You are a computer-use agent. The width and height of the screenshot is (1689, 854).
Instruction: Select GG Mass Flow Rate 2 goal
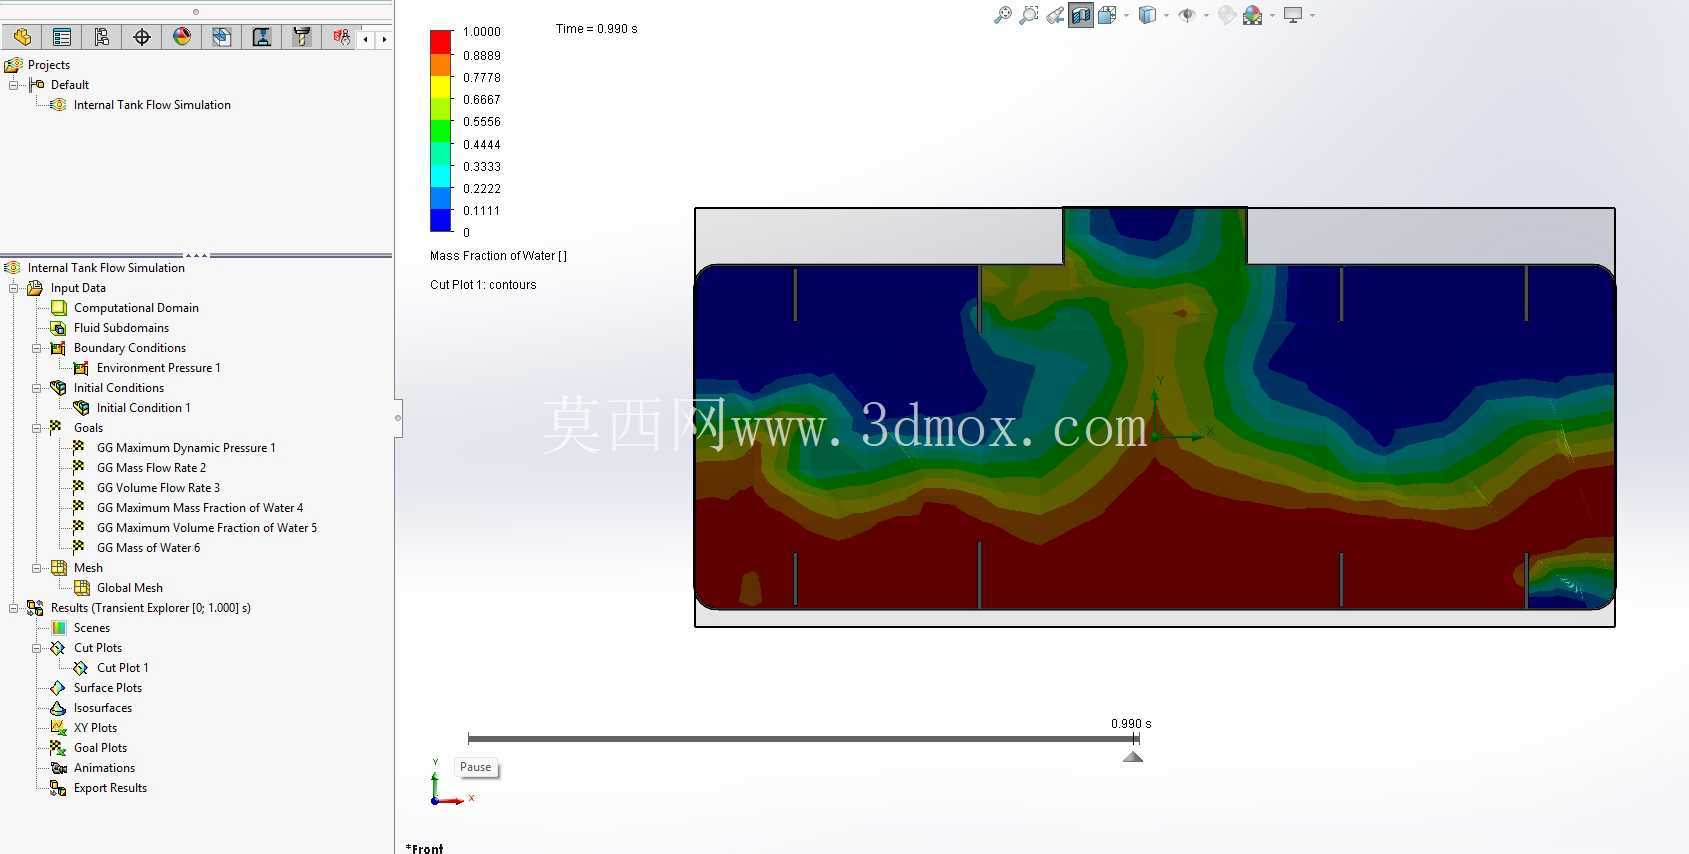coord(151,468)
